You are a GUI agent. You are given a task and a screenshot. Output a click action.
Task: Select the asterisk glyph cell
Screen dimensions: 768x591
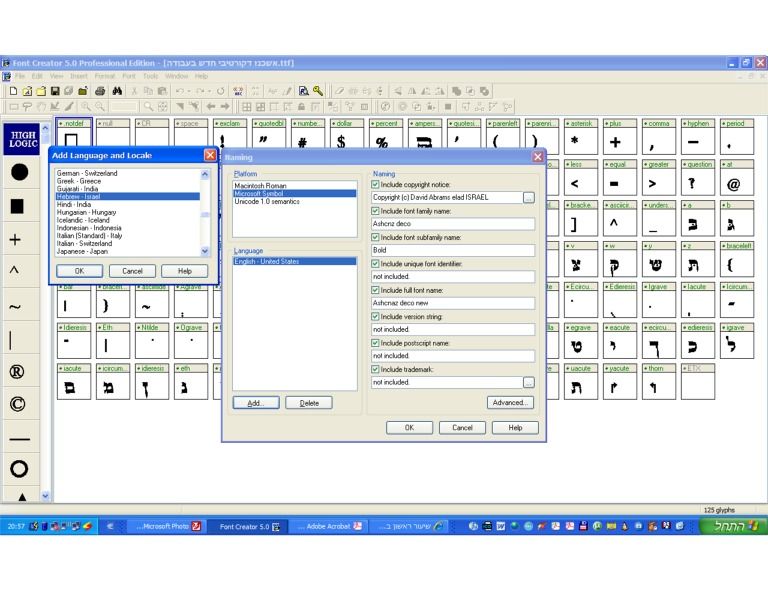(581, 137)
